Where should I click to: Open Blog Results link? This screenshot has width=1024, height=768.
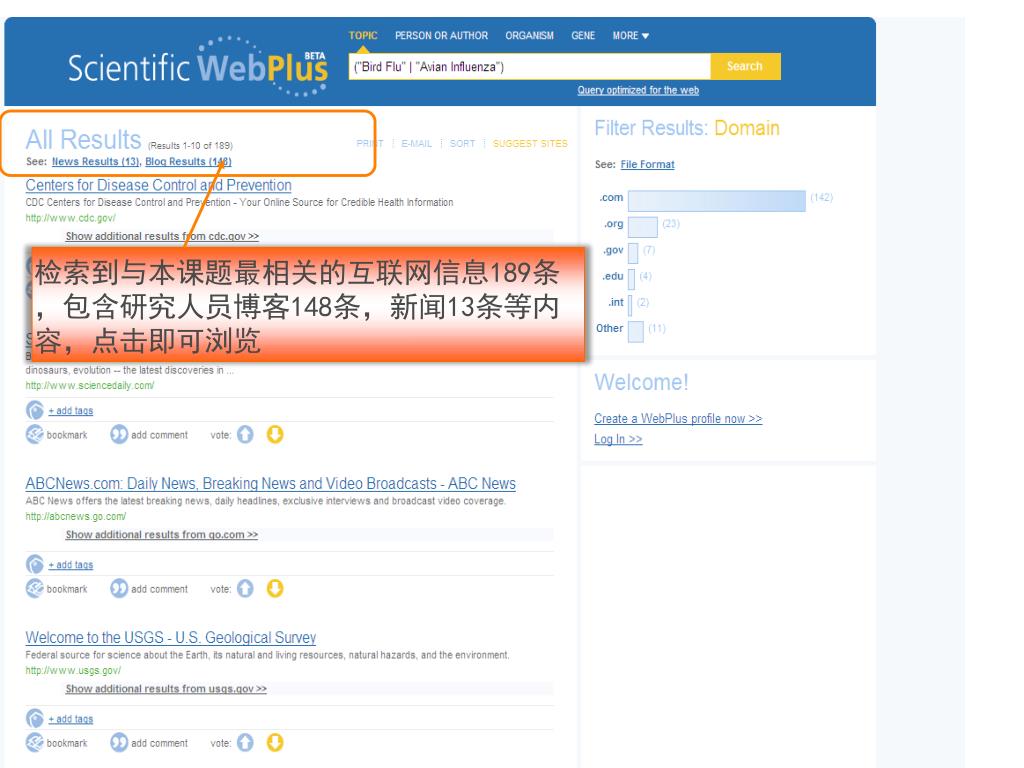click(188, 161)
